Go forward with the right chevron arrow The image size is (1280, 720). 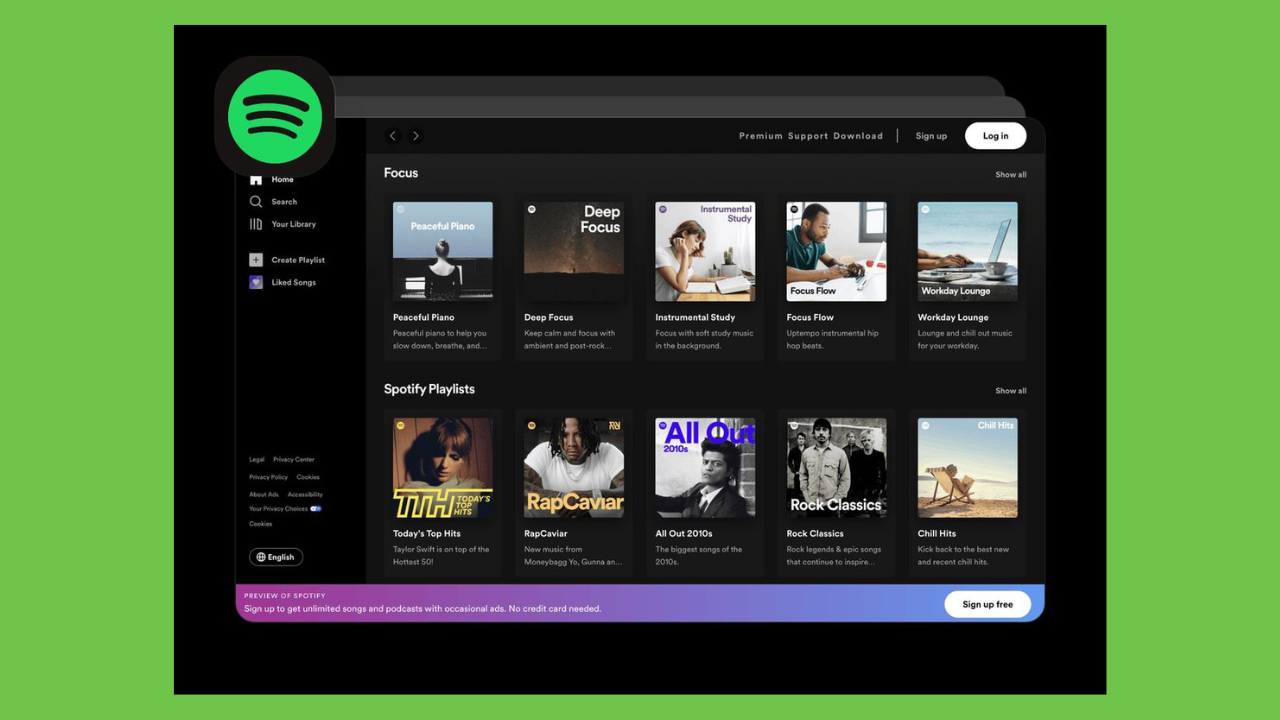[x=416, y=136]
